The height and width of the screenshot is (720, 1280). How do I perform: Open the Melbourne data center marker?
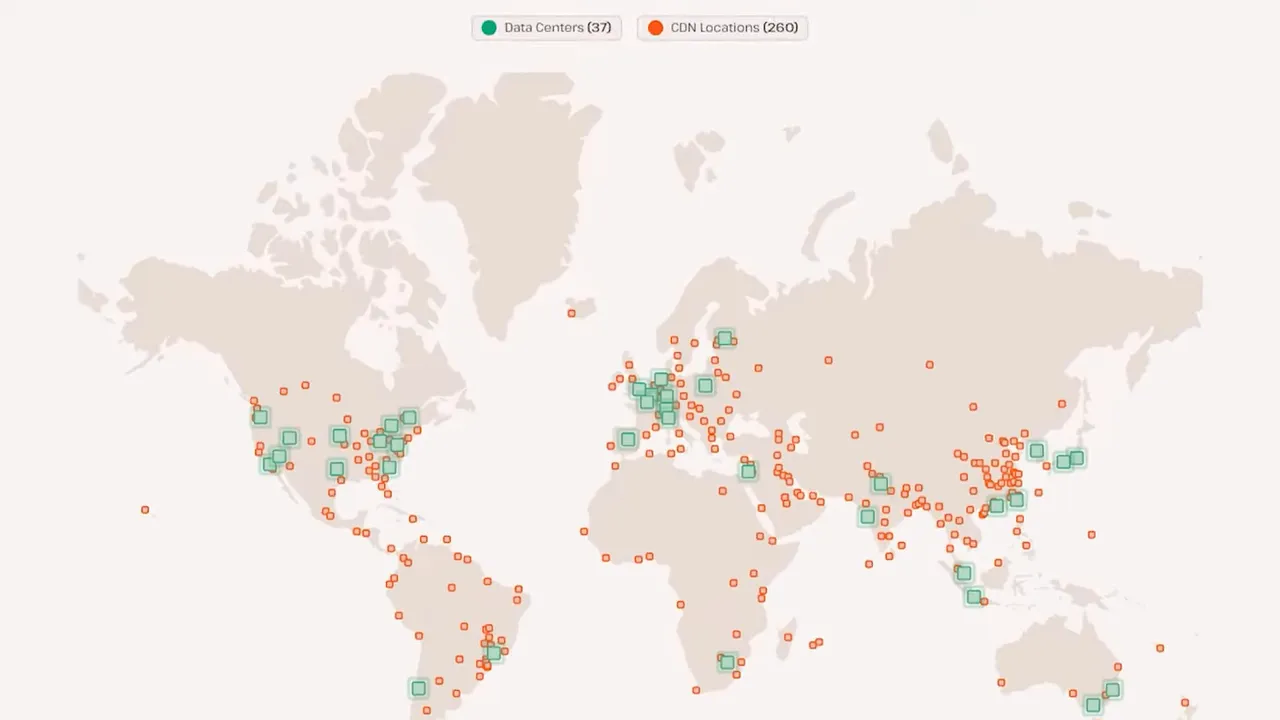(x=1093, y=705)
